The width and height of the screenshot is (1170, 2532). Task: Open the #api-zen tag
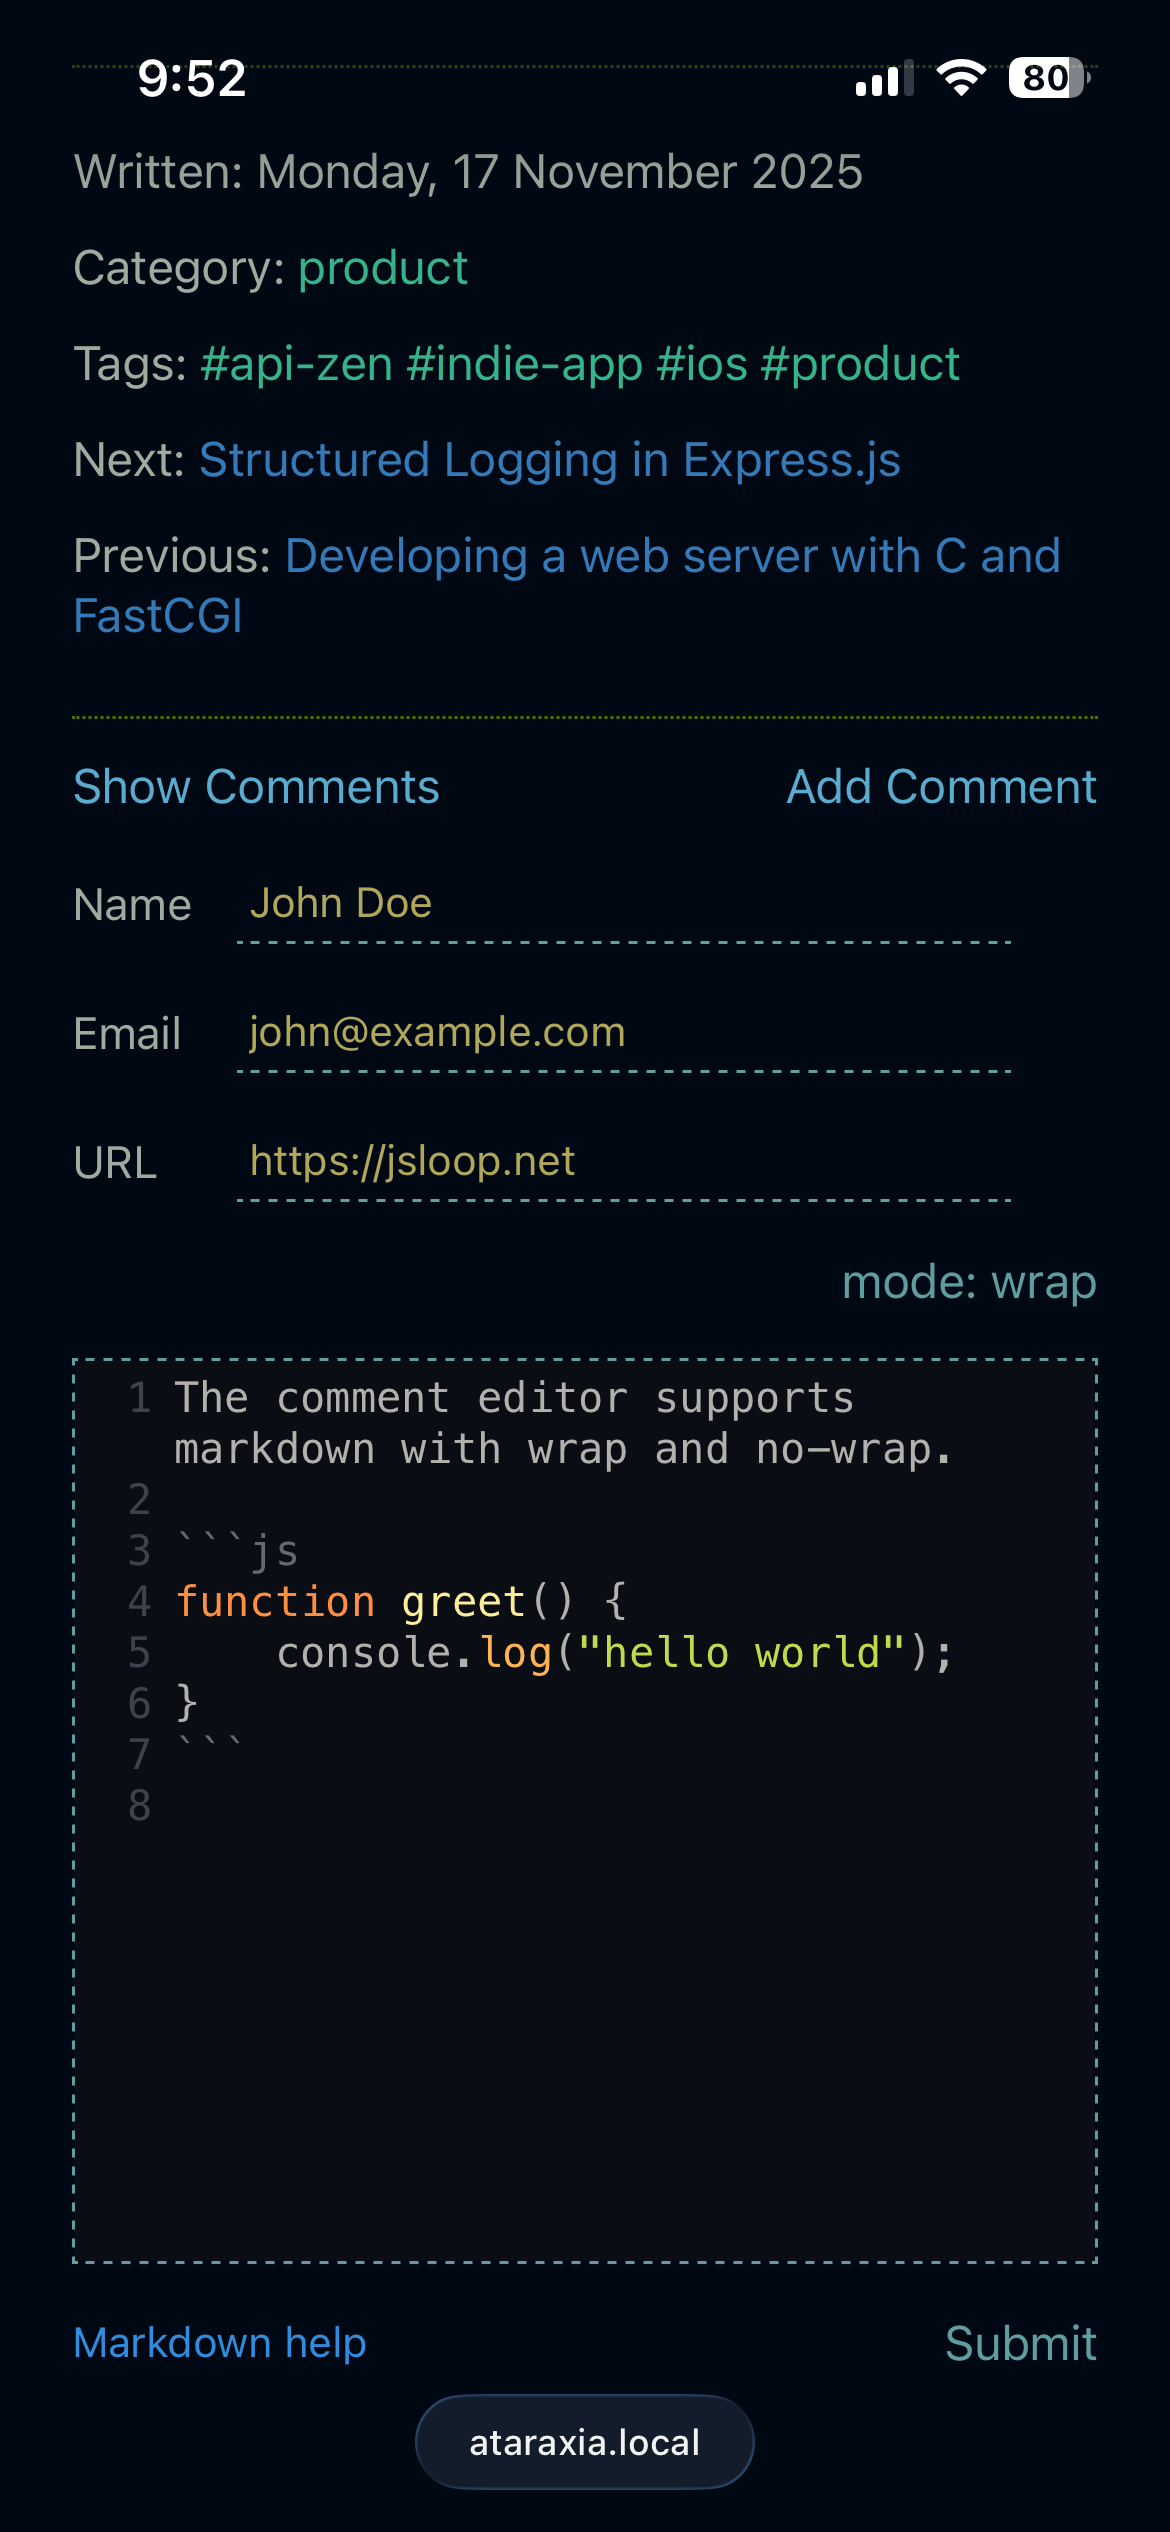coord(296,364)
